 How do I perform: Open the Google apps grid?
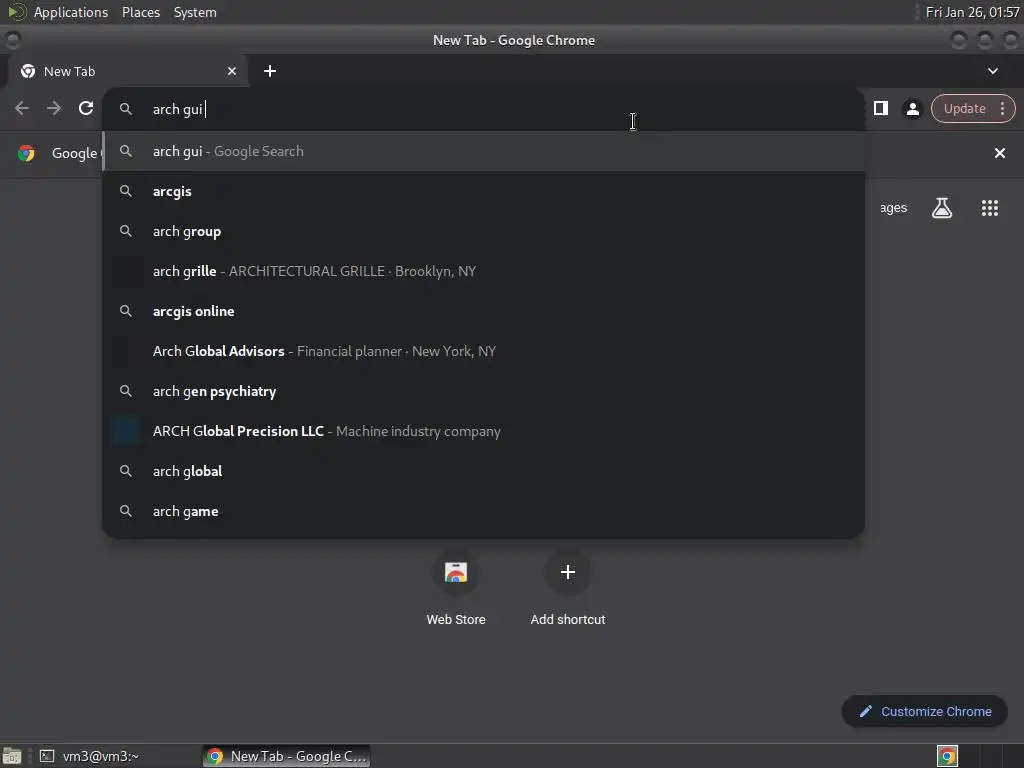[989, 208]
